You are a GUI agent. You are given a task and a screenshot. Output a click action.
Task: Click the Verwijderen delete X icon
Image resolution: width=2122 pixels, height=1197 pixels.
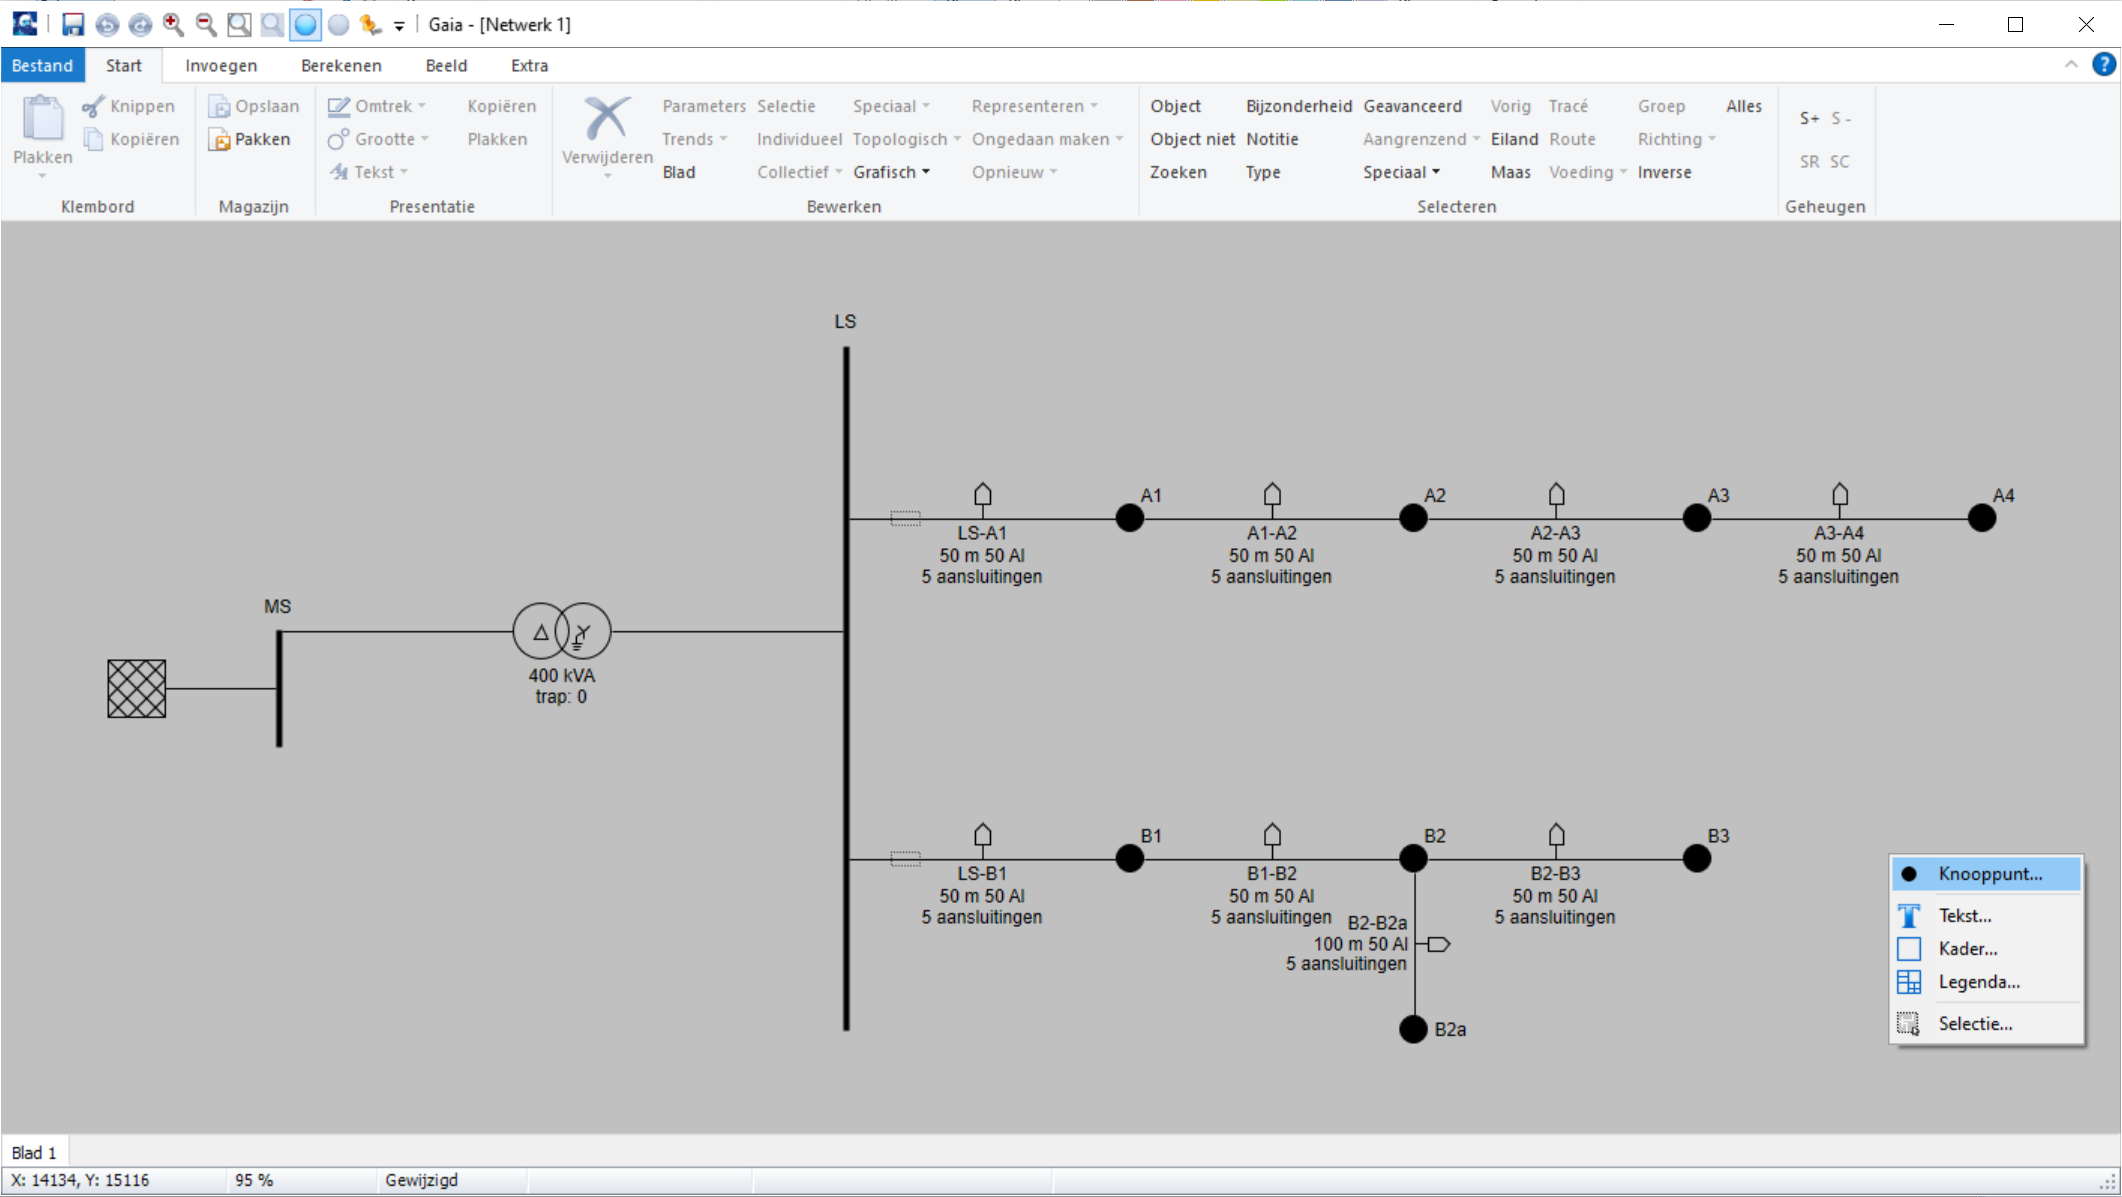coord(607,119)
